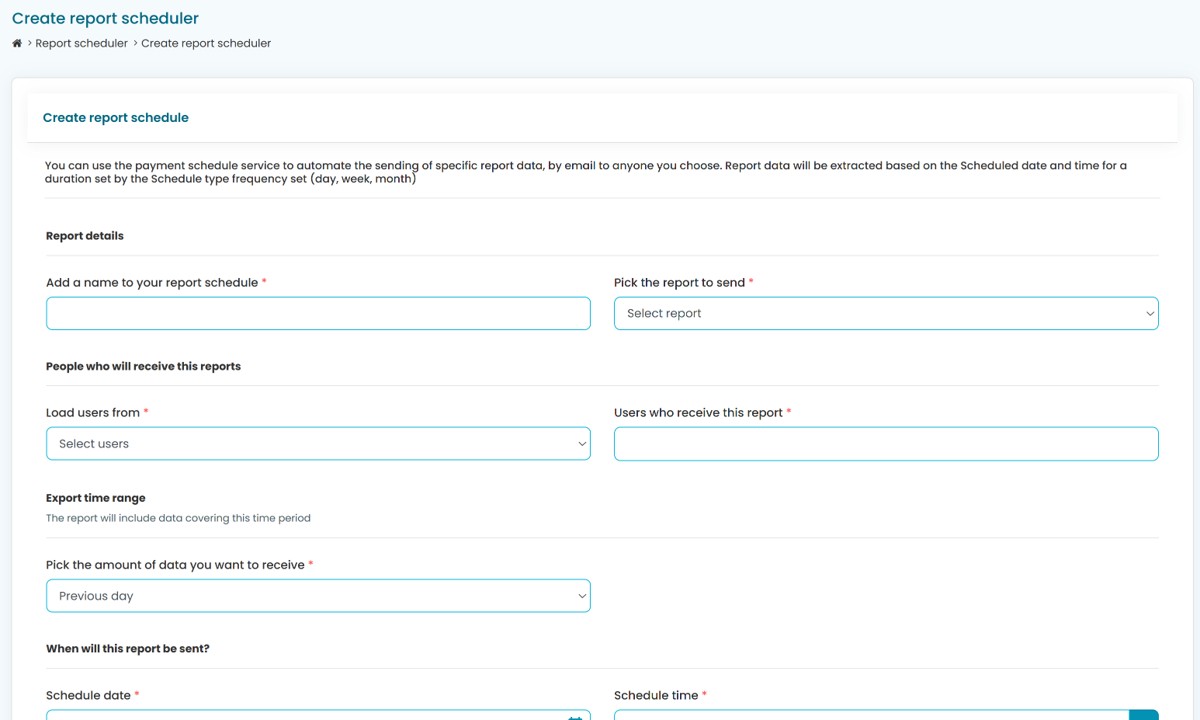
Task: Expand the Select users dropdown
Action: click(318, 444)
